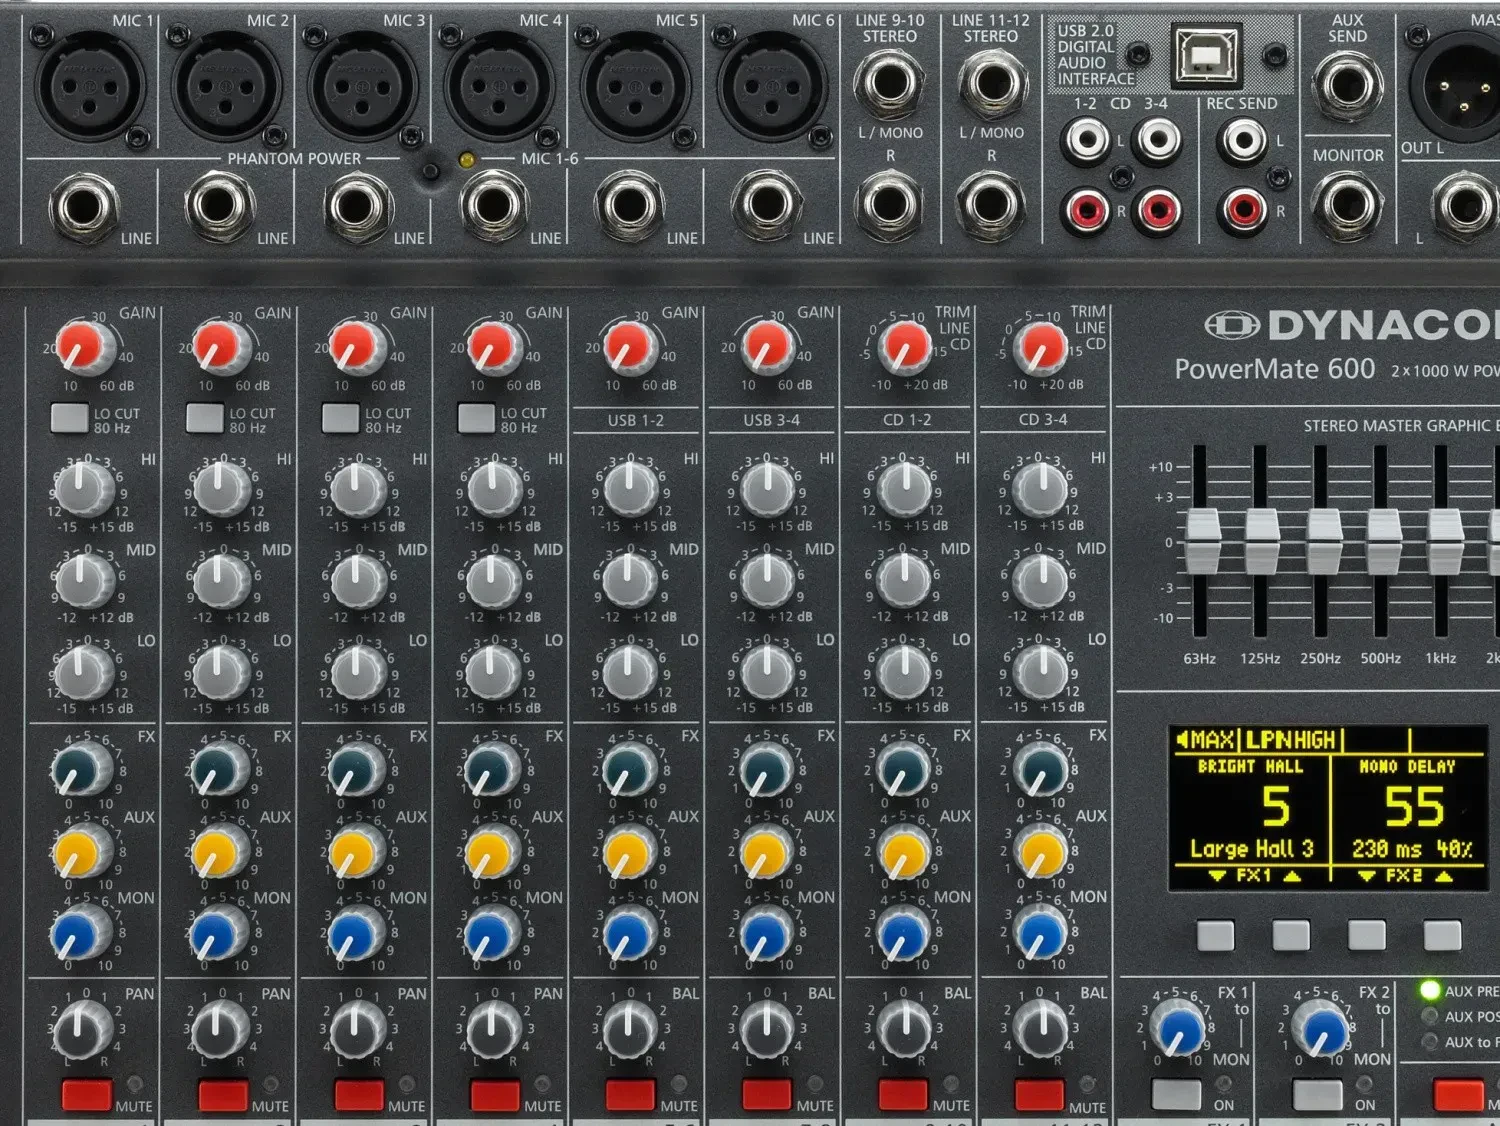Toggle the FX 1 ON button
1500x1126 pixels.
[x=1177, y=1095]
